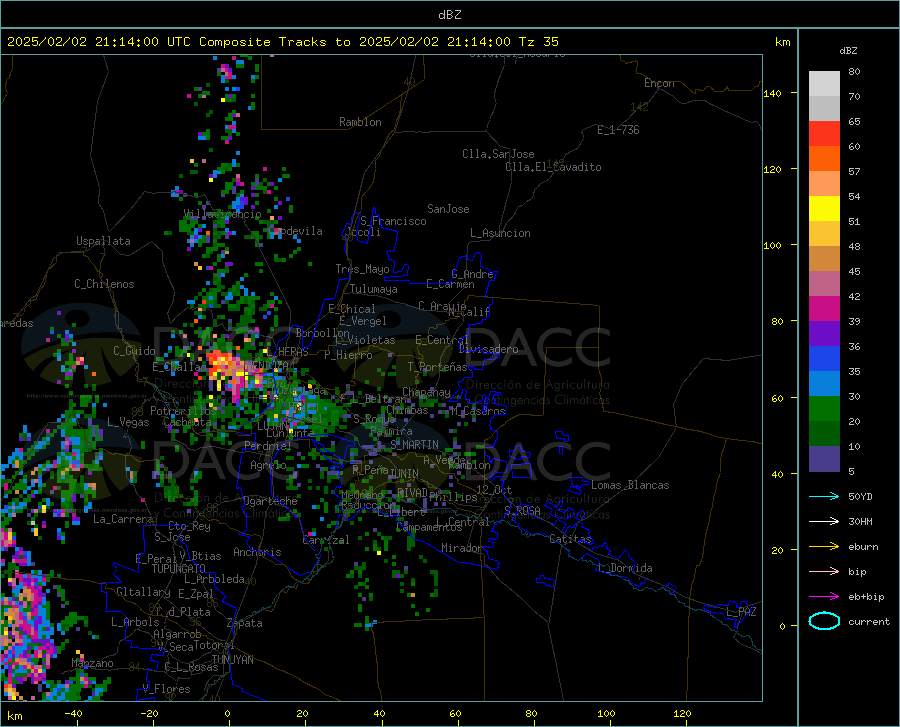Click the -20 tick on horizontal axis
Image resolution: width=900 pixels, height=727 pixels.
[x=149, y=713]
